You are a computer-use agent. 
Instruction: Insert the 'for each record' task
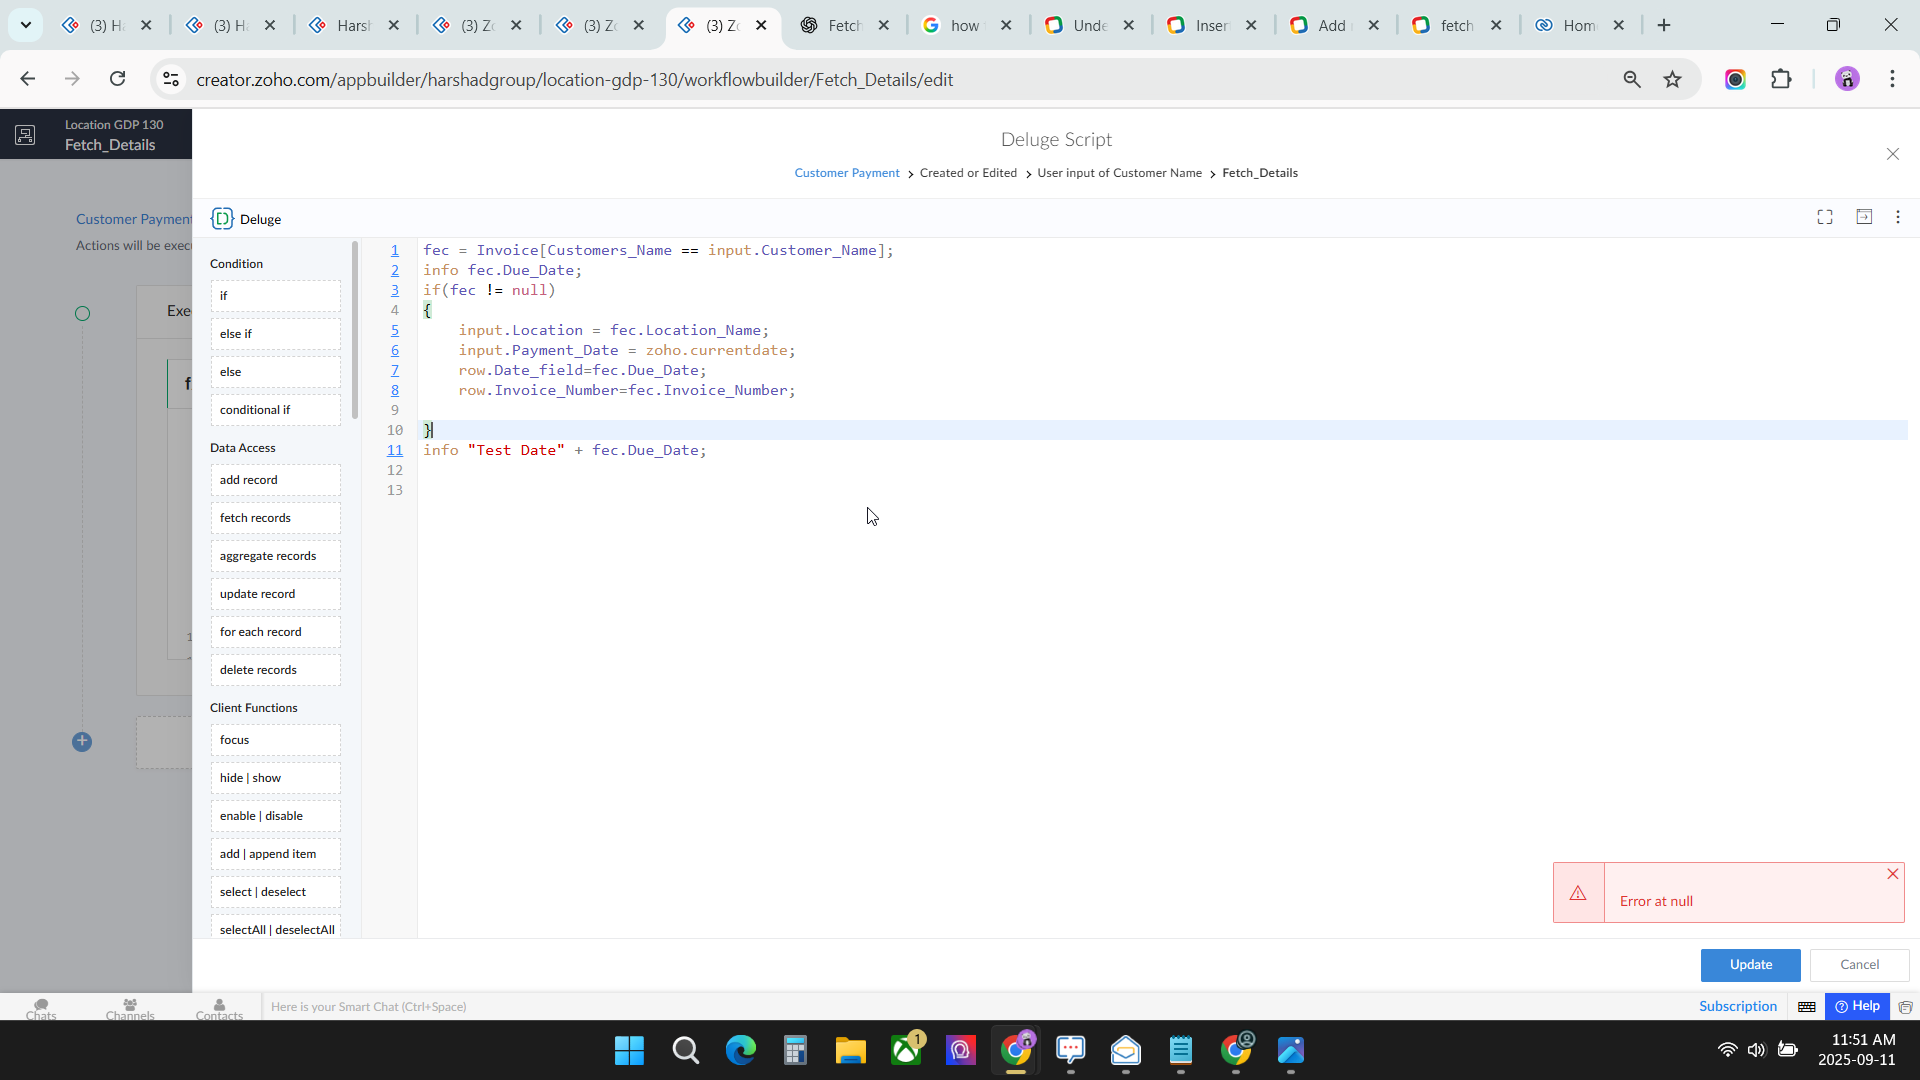pyautogui.click(x=275, y=632)
